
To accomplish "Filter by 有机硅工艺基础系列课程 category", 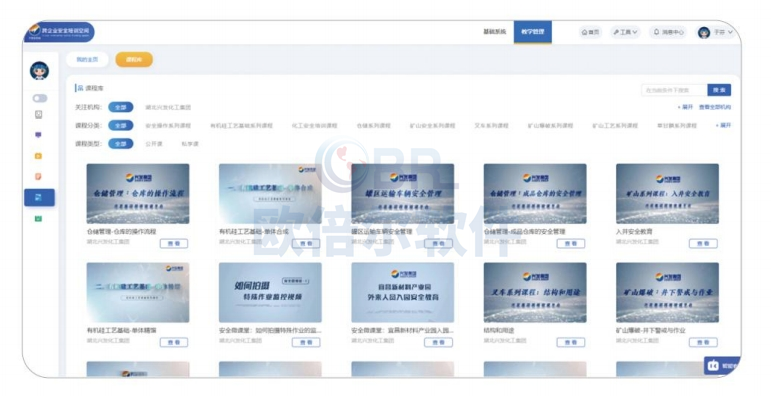I will pos(241,126).
